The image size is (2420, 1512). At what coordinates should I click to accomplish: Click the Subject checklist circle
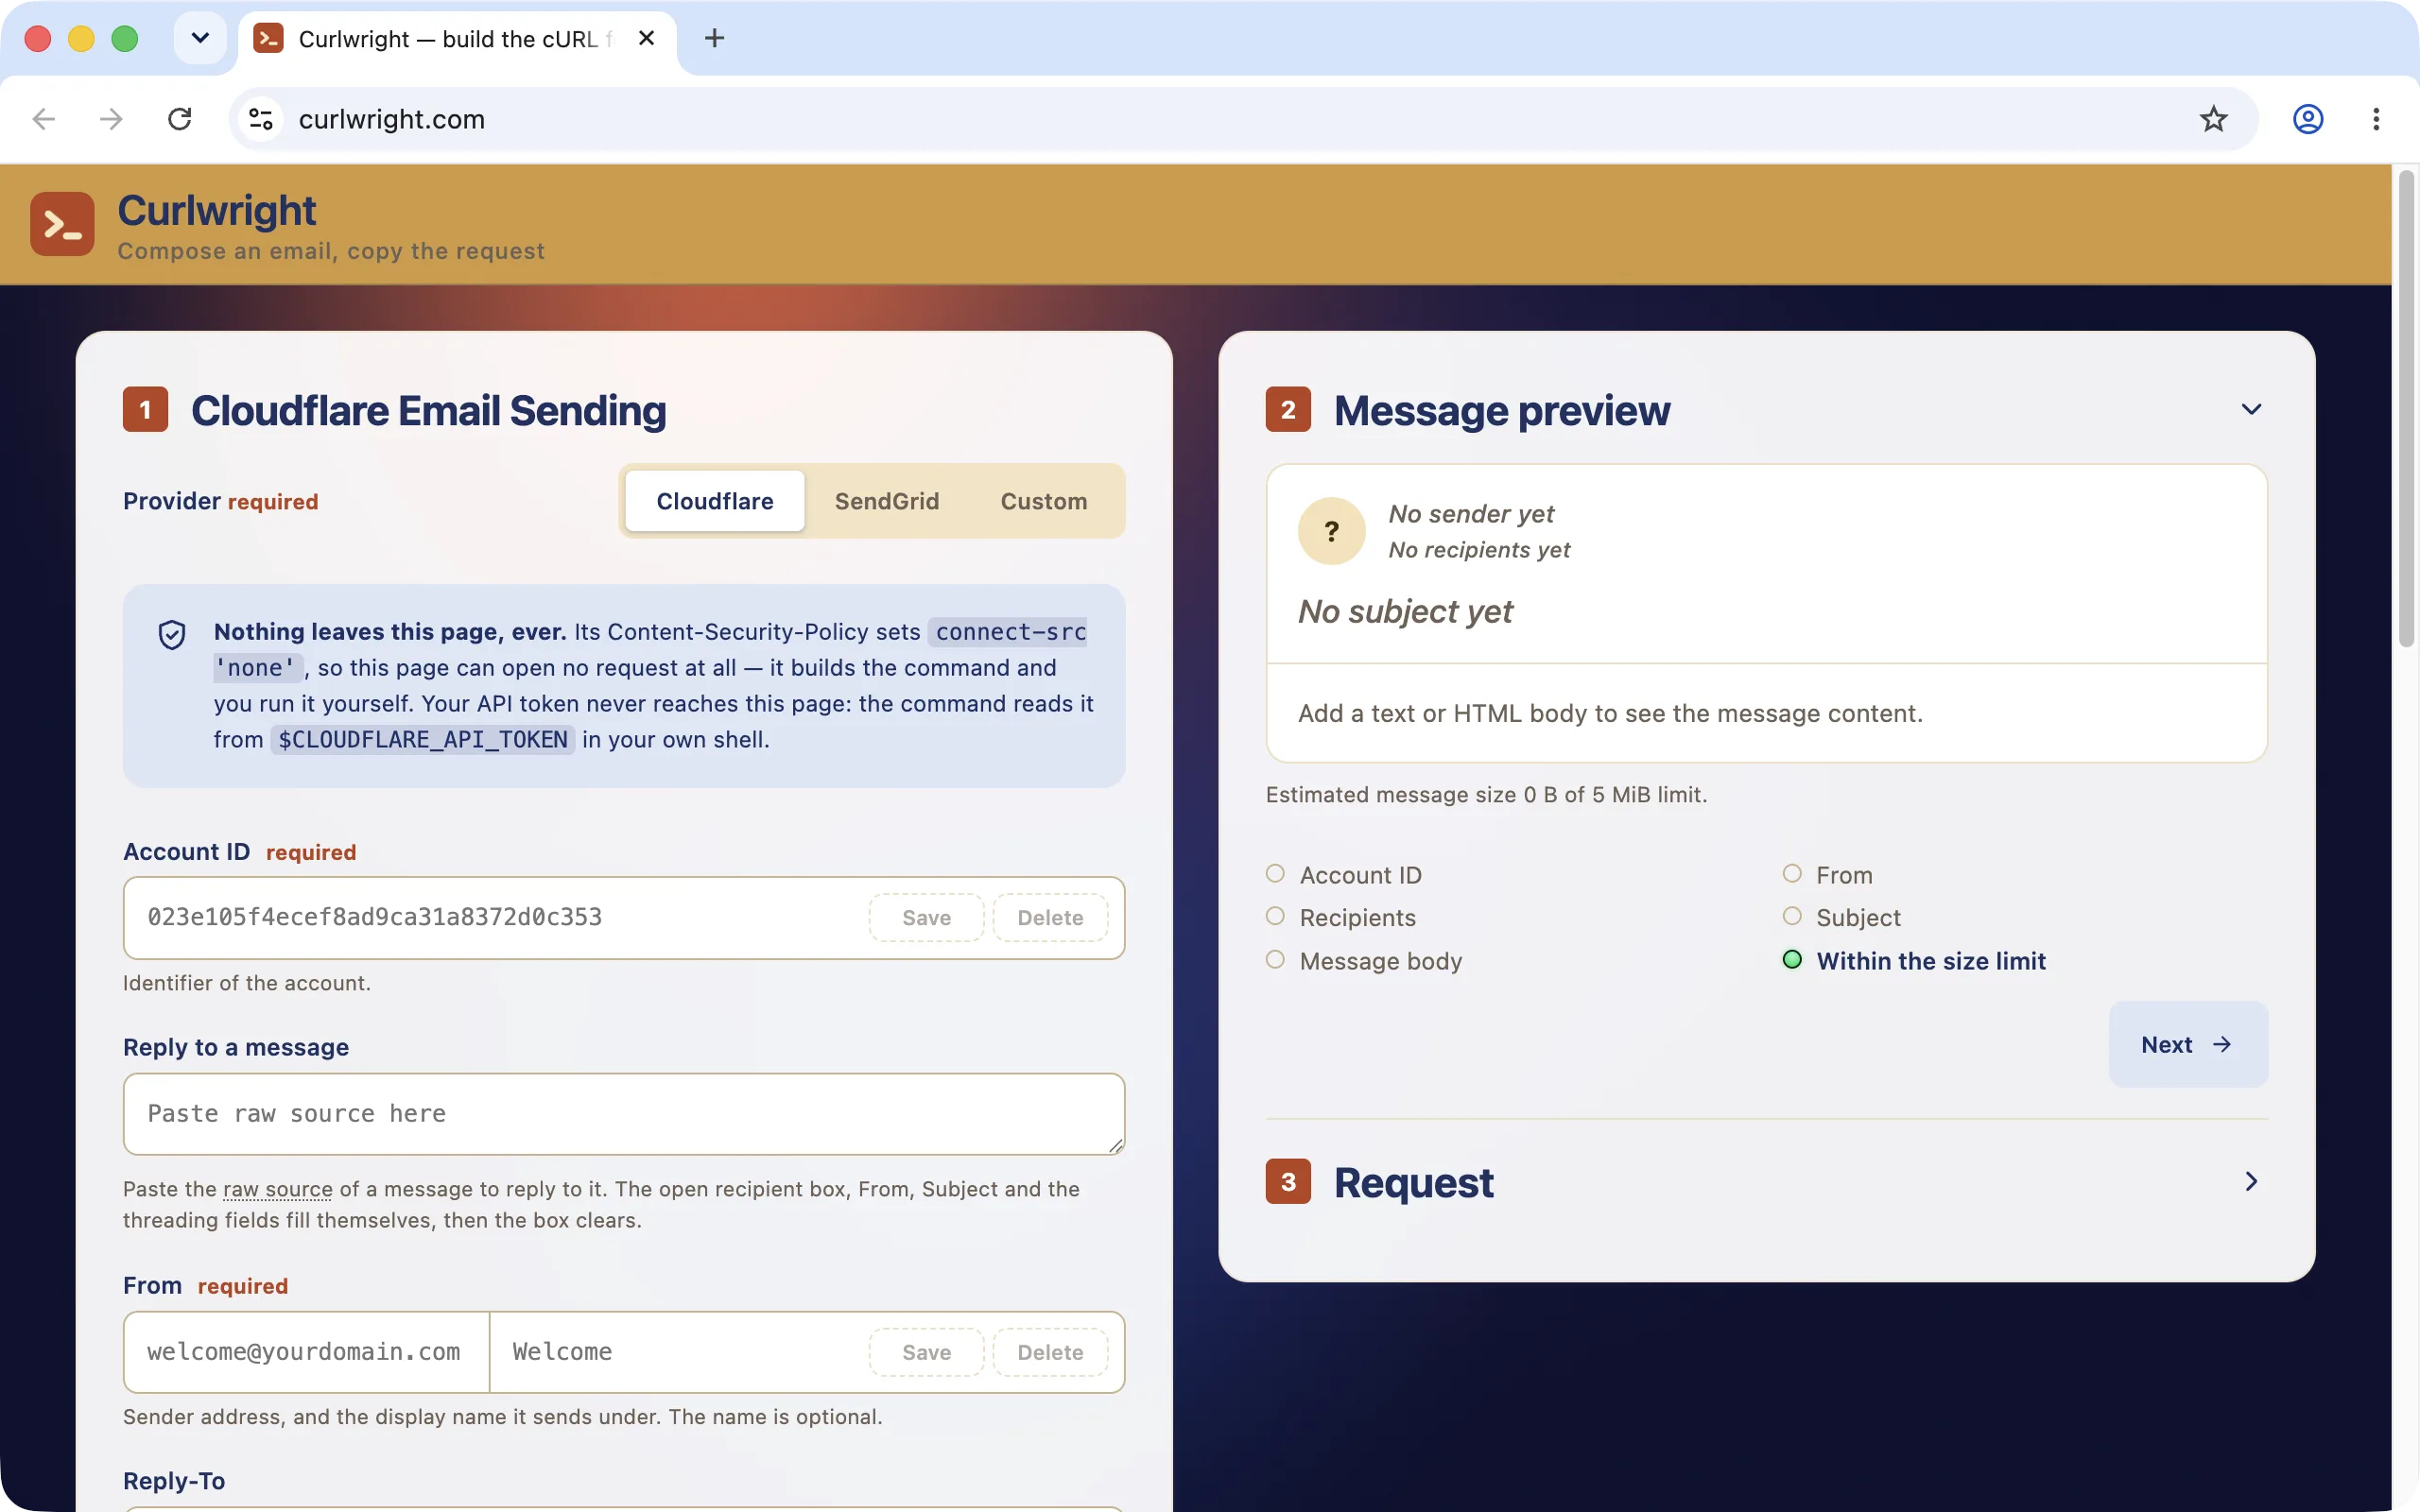pos(1792,916)
